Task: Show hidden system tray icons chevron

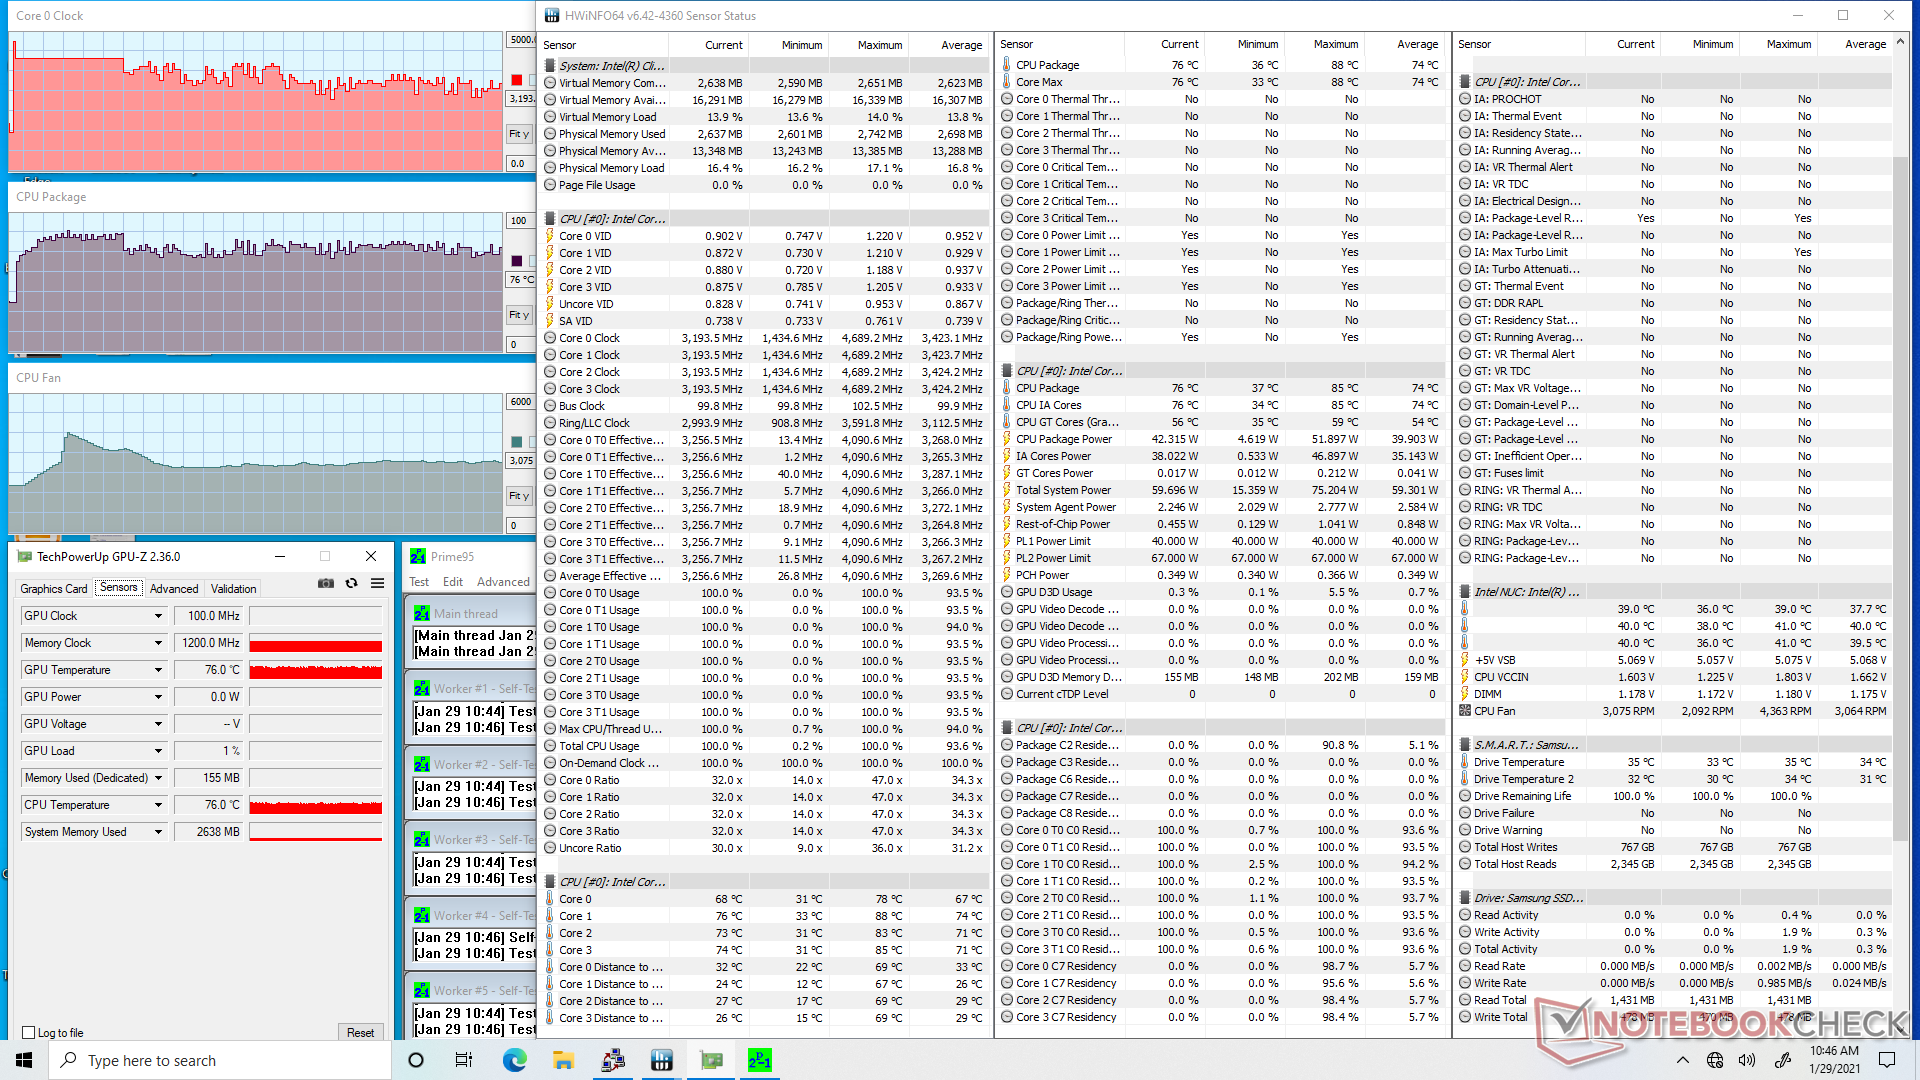Action: tap(1682, 1060)
